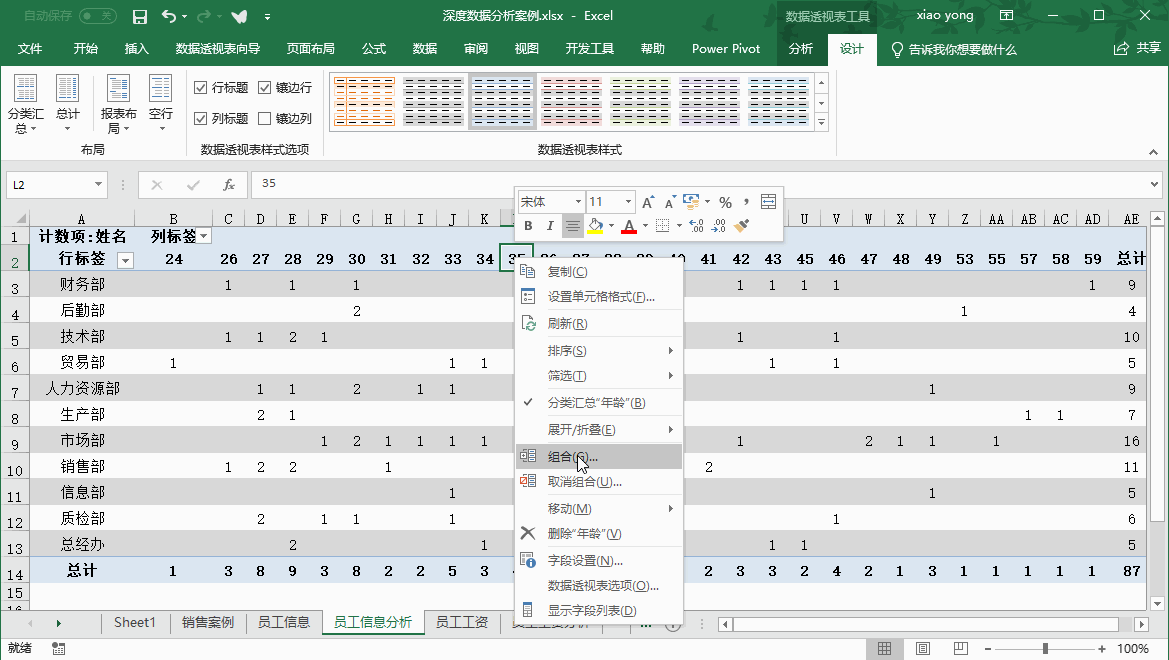The height and width of the screenshot is (660, 1169).
Task: Select the orange PivotTable style thumbnail
Action: pyautogui.click(x=364, y=101)
